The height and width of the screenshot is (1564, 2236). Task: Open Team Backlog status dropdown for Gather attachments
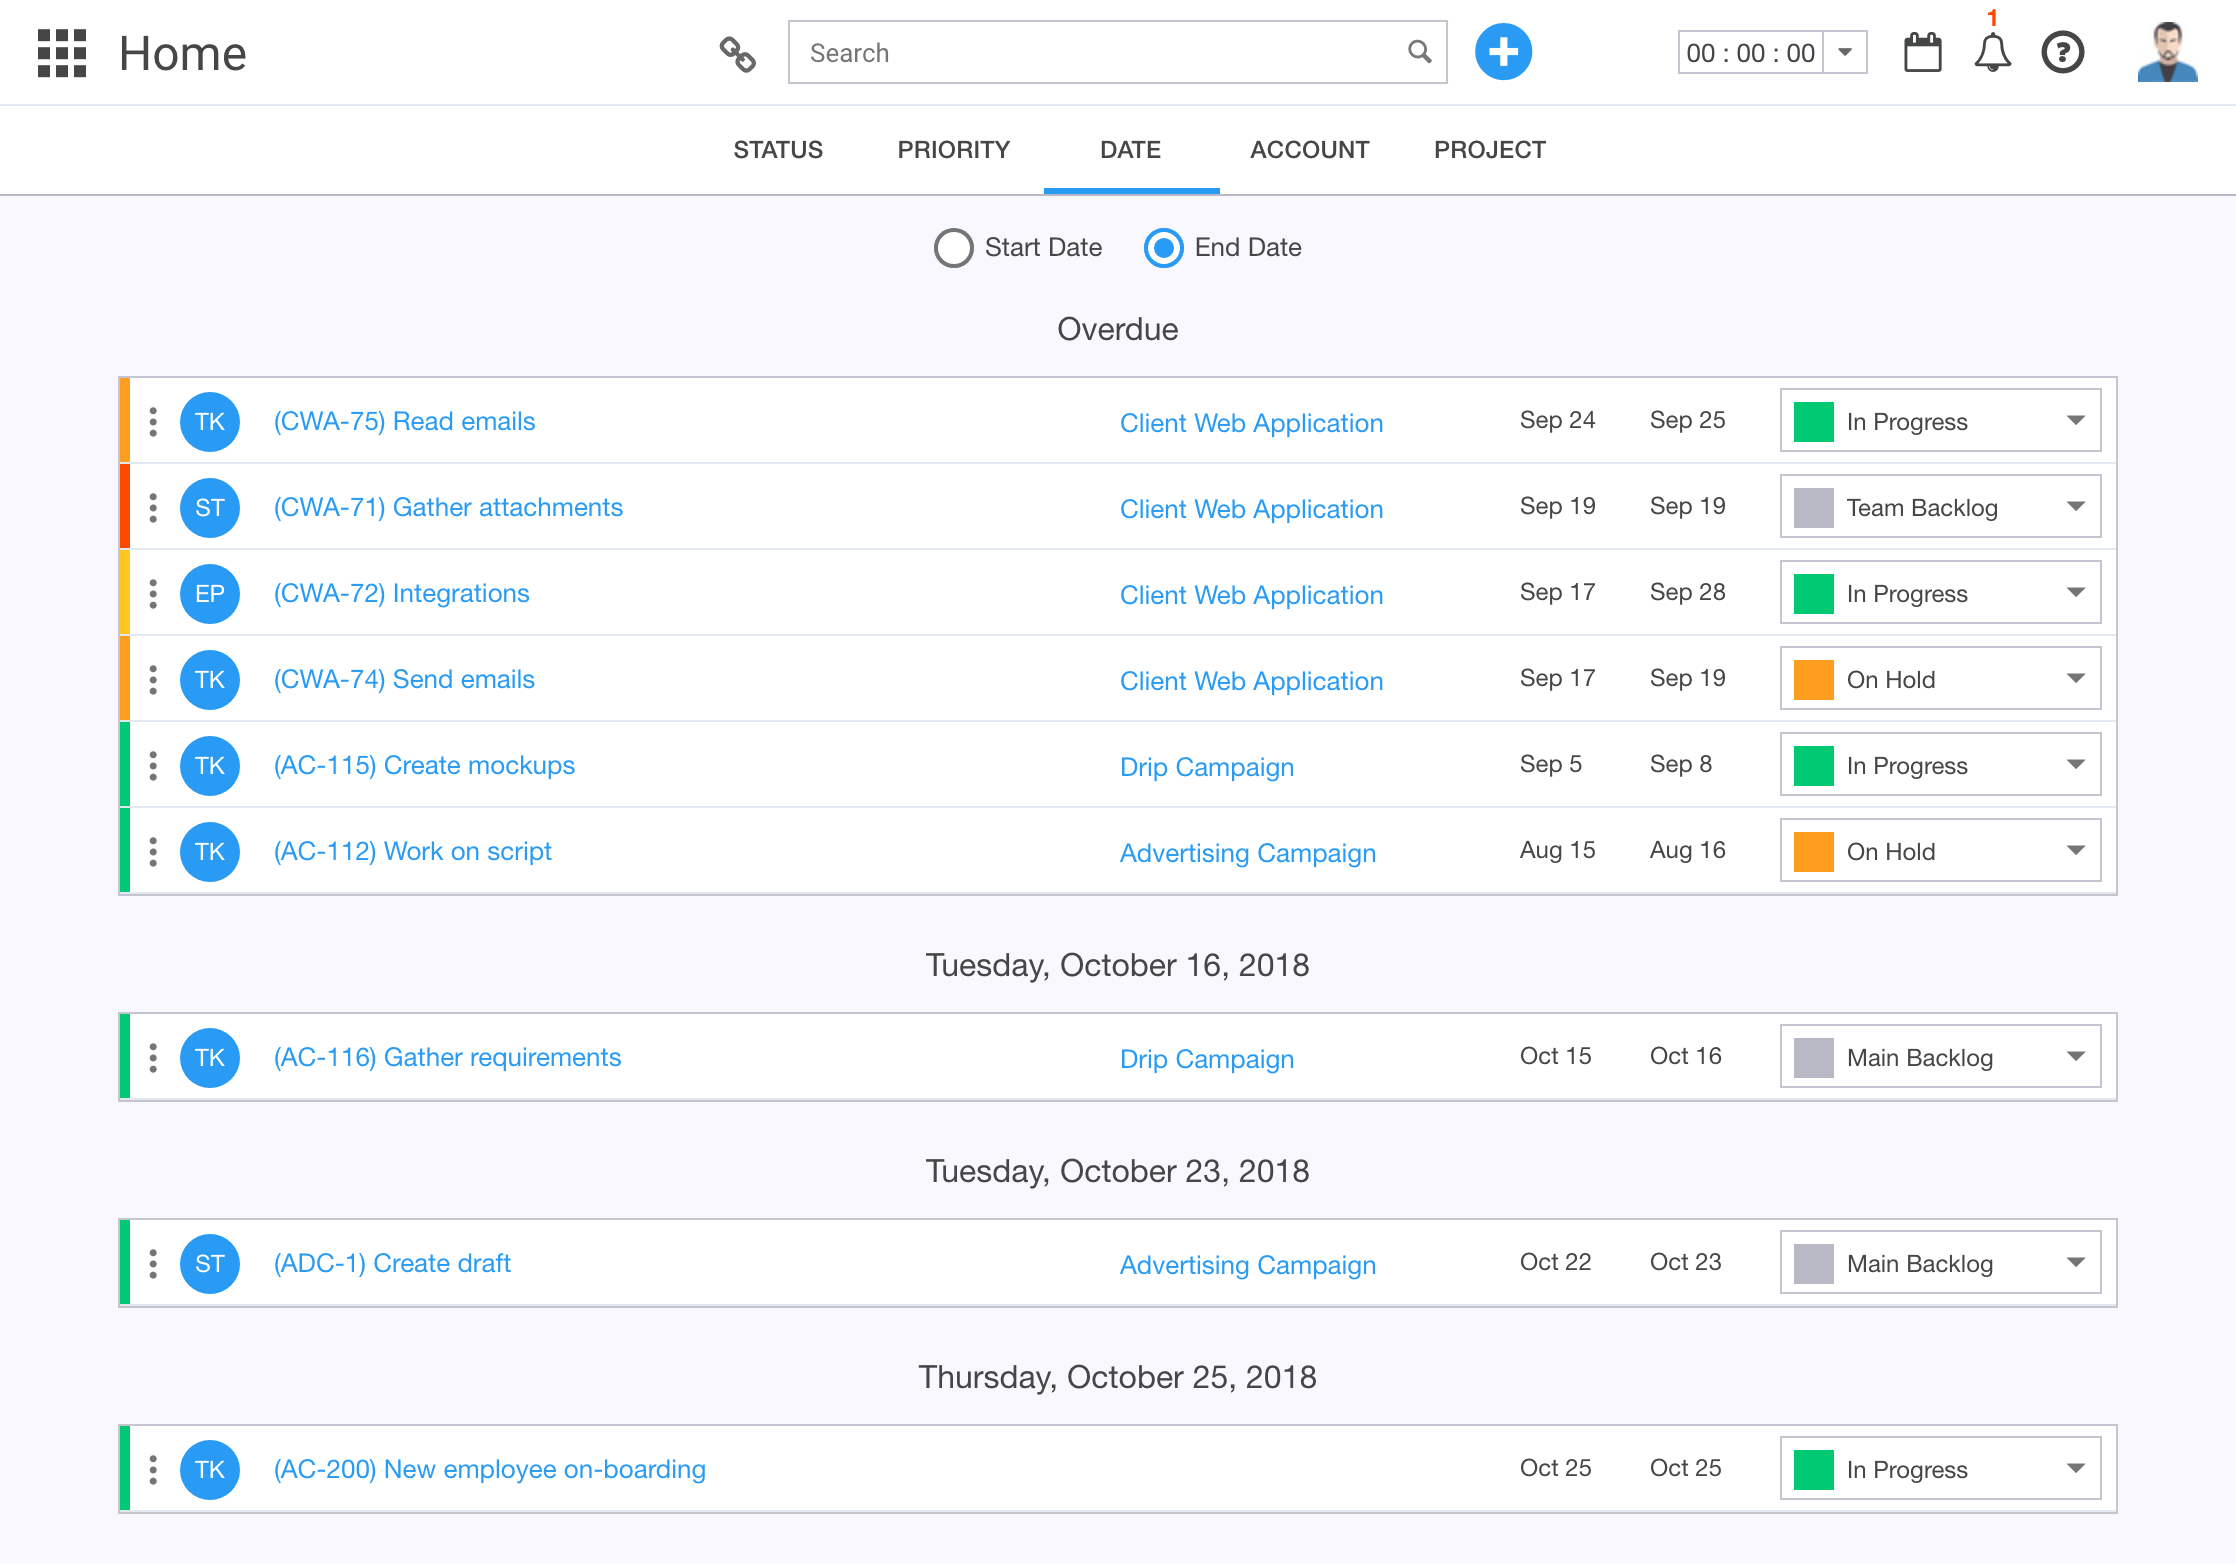click(x=1940, y=507)
